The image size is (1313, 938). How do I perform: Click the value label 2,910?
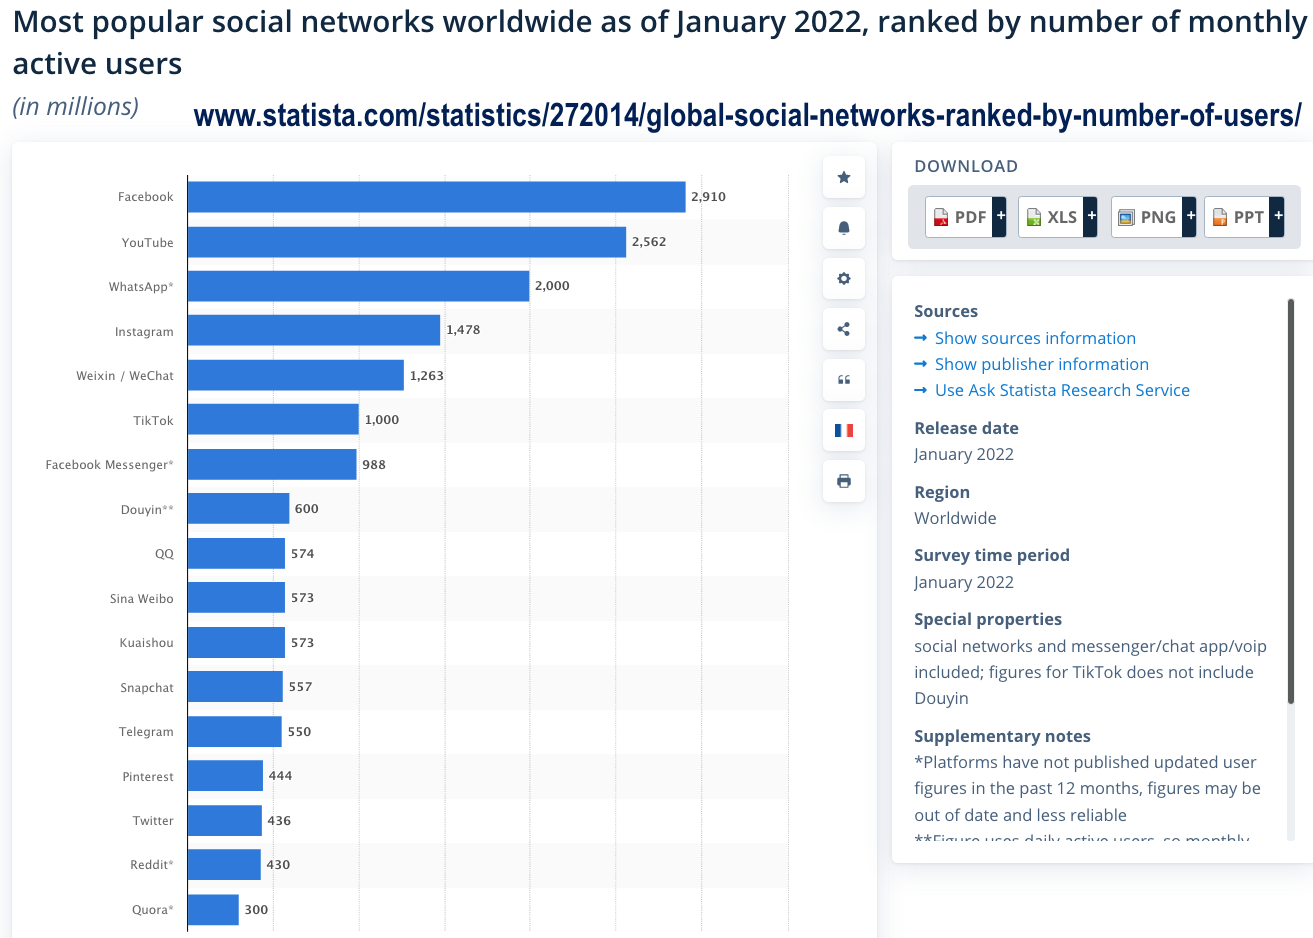point(709,197)
